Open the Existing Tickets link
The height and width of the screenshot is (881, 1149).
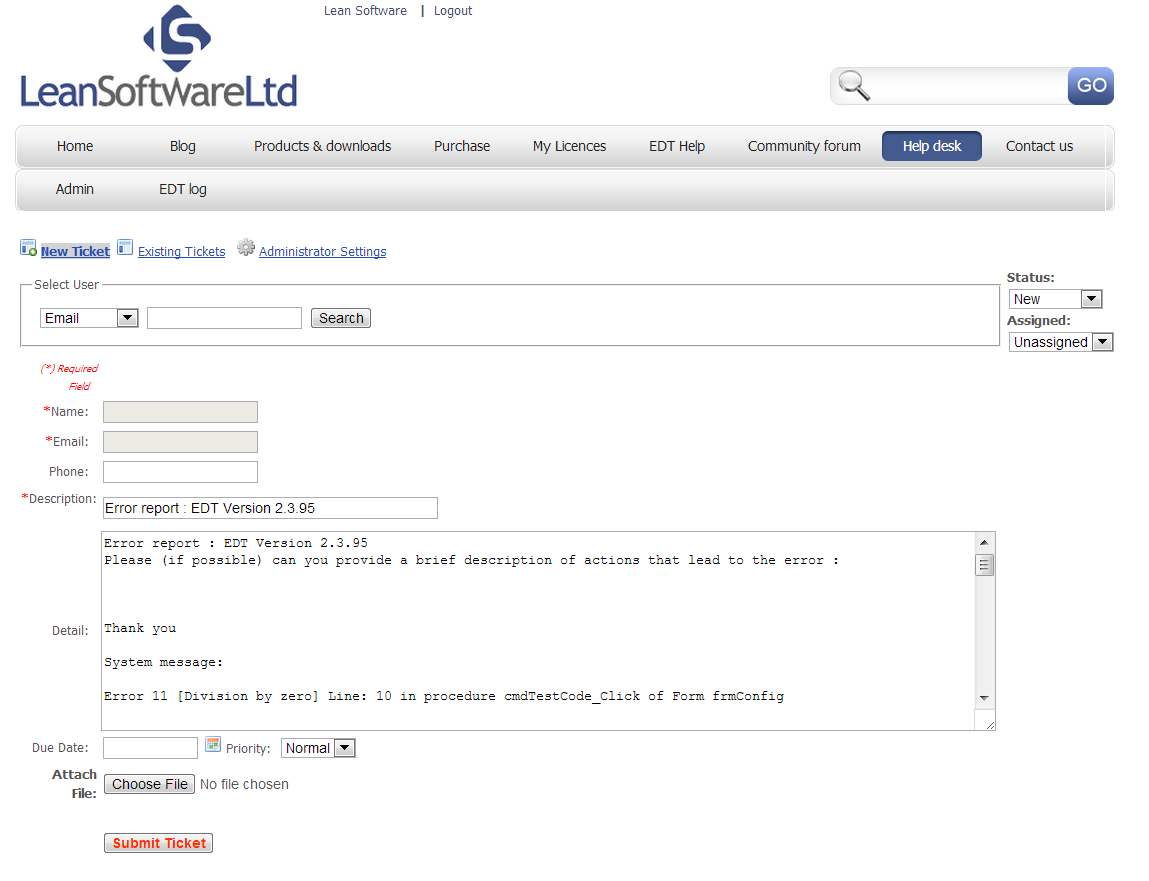tap(182, 251)
